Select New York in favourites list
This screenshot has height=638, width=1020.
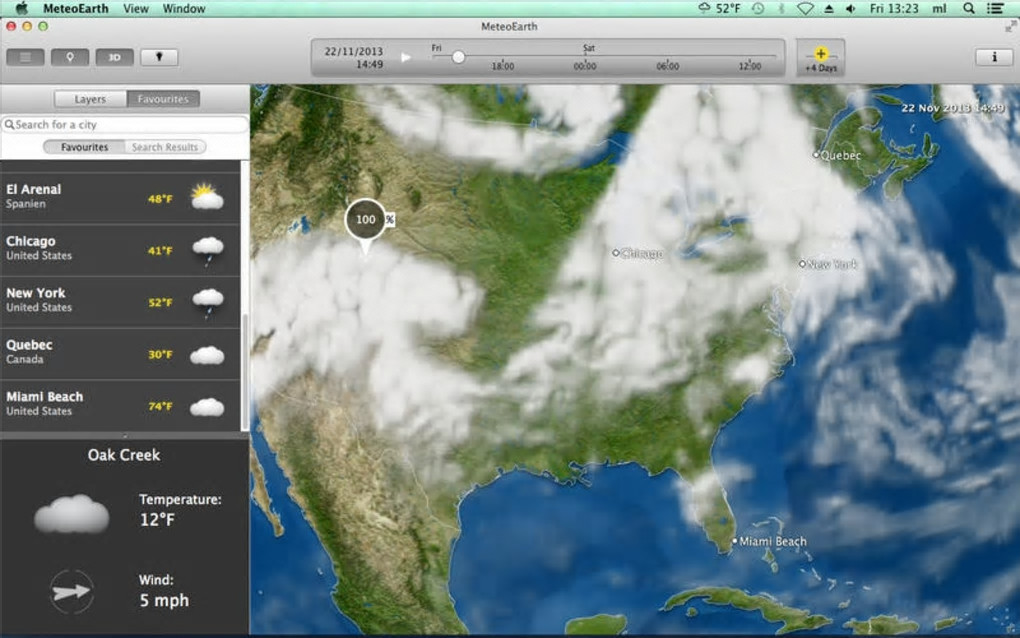coord(120,301)
